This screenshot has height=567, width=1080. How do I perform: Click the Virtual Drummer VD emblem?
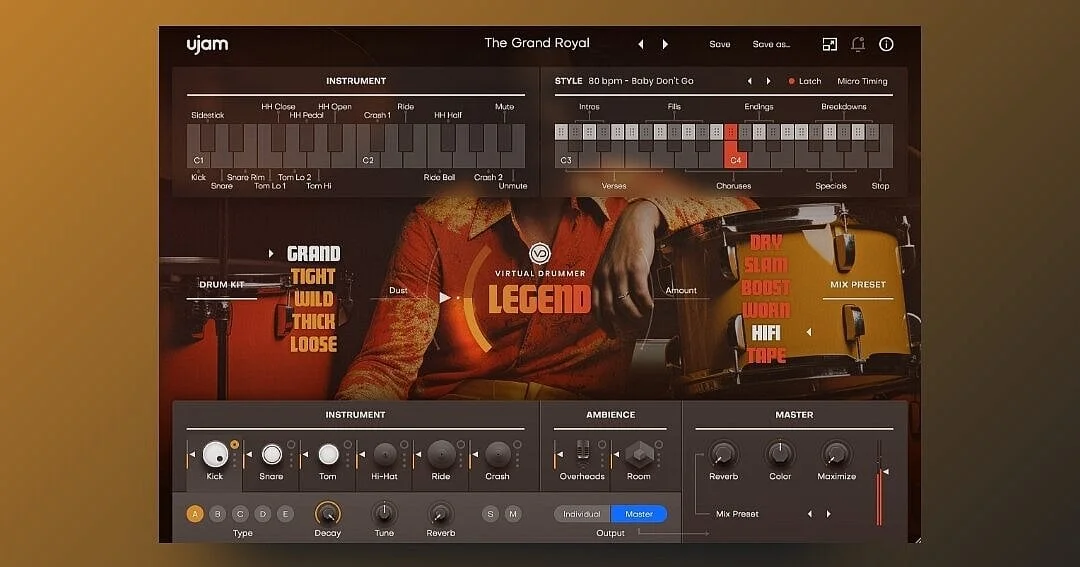(539, 253)
